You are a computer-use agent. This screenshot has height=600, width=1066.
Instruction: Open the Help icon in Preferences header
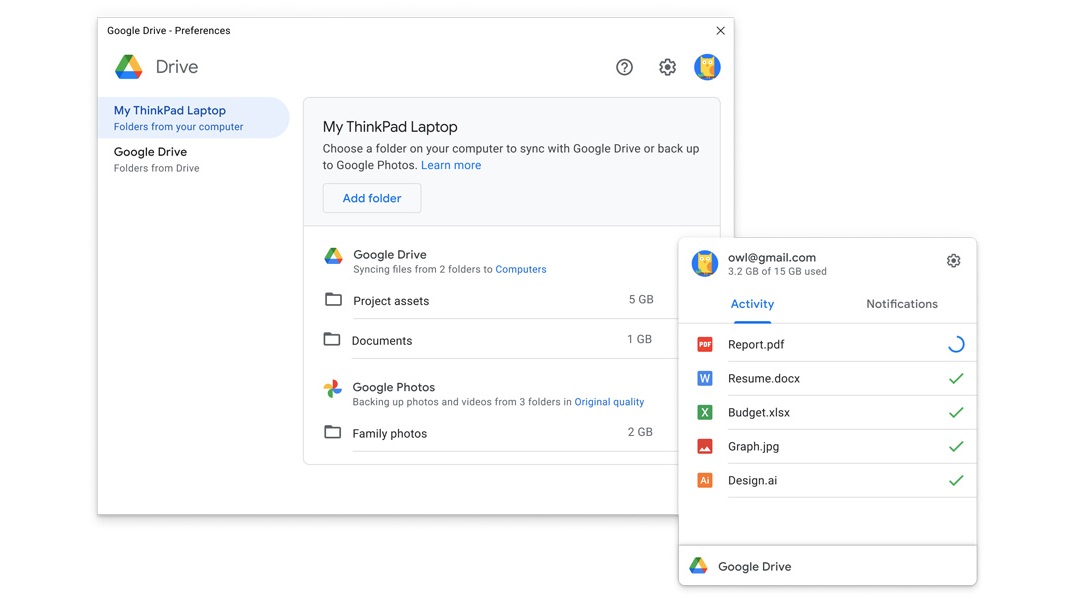[624, 67]
